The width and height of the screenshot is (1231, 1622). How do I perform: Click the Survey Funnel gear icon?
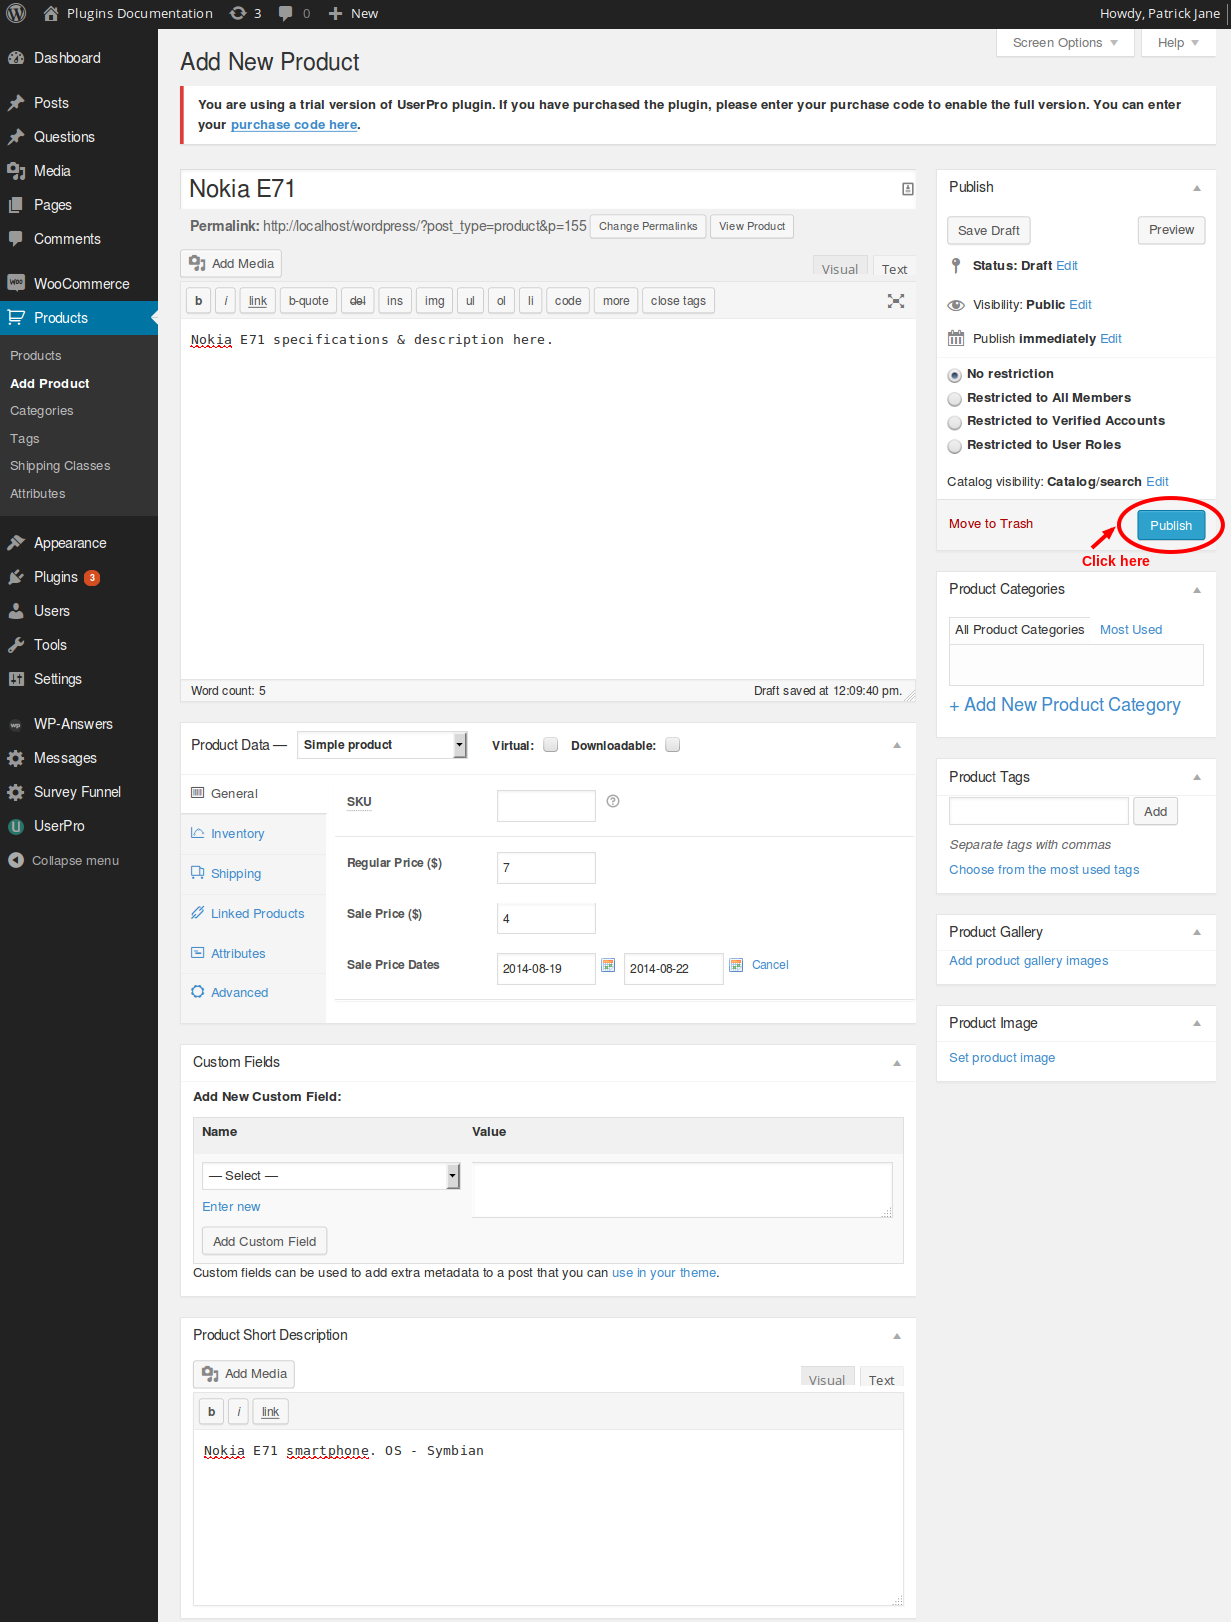[16, 792]
